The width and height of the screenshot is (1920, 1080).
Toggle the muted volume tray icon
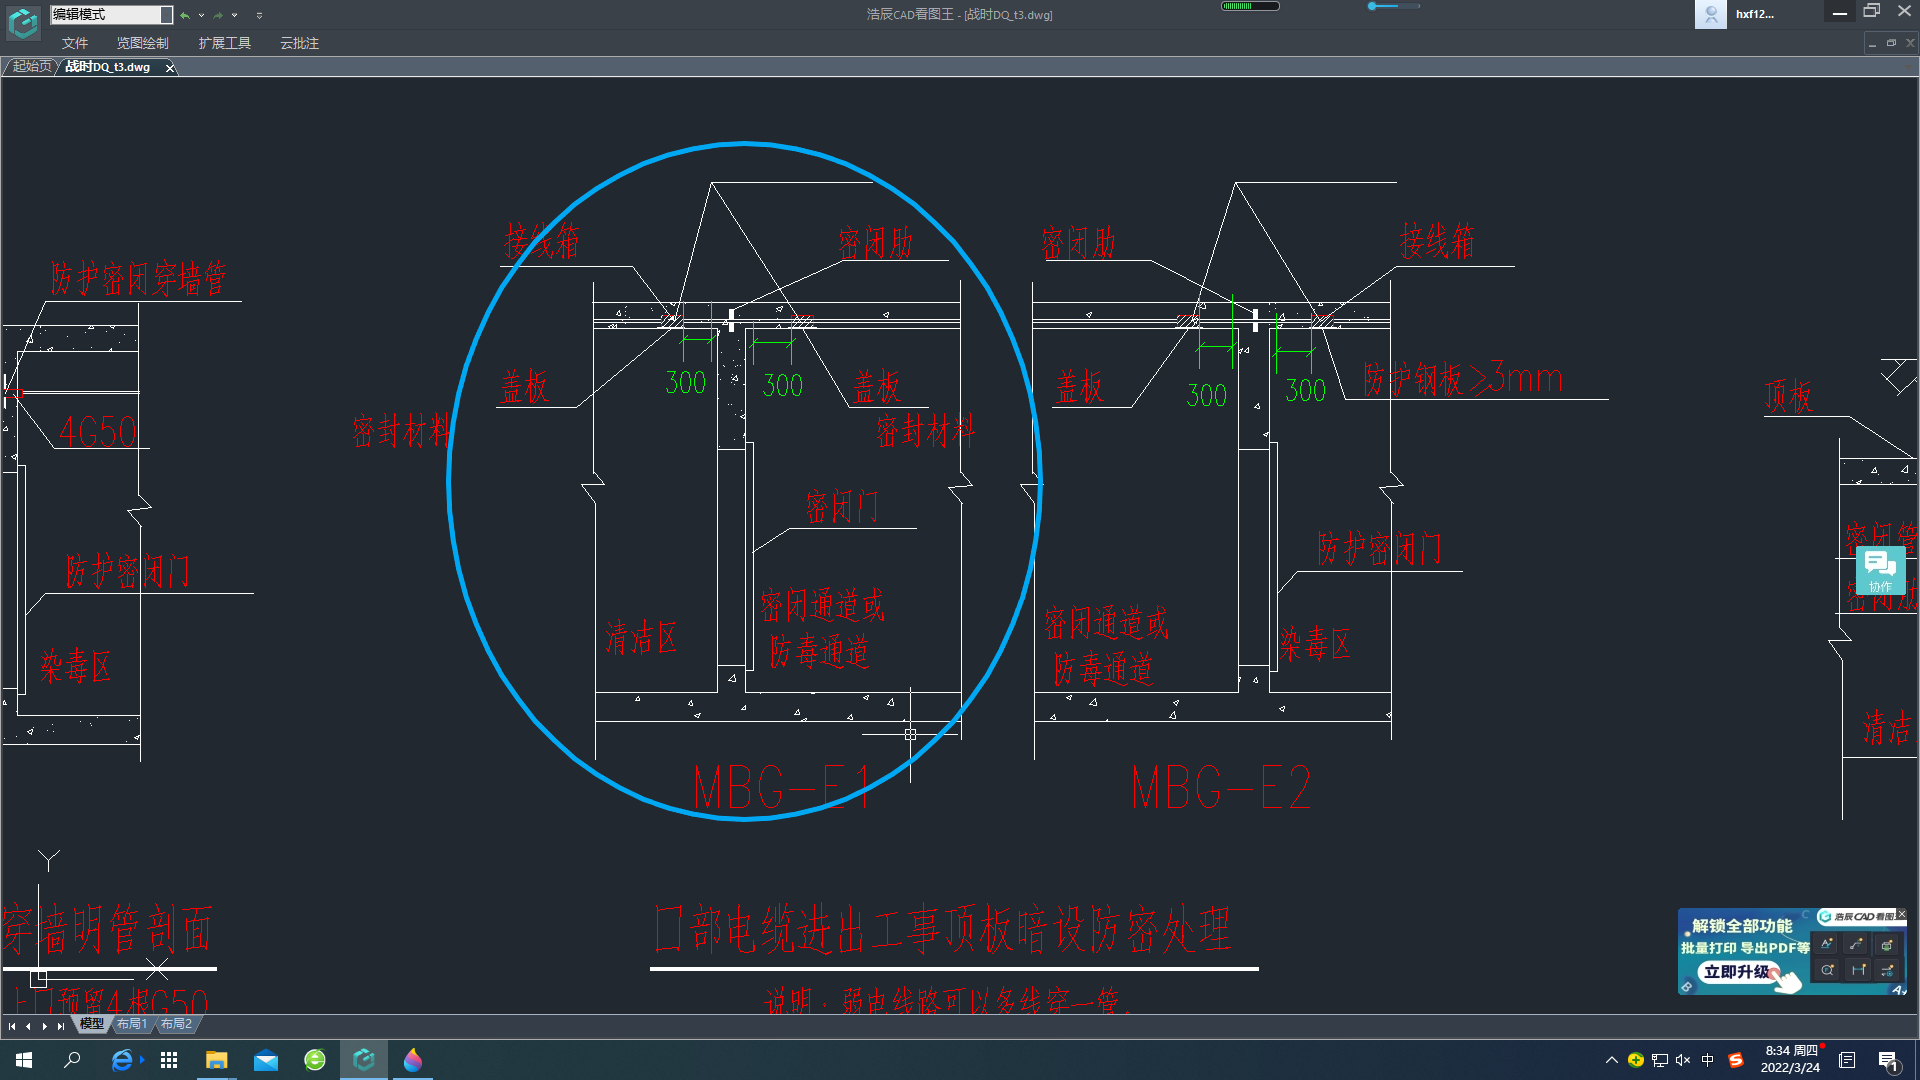[x=1683, y=1060]
